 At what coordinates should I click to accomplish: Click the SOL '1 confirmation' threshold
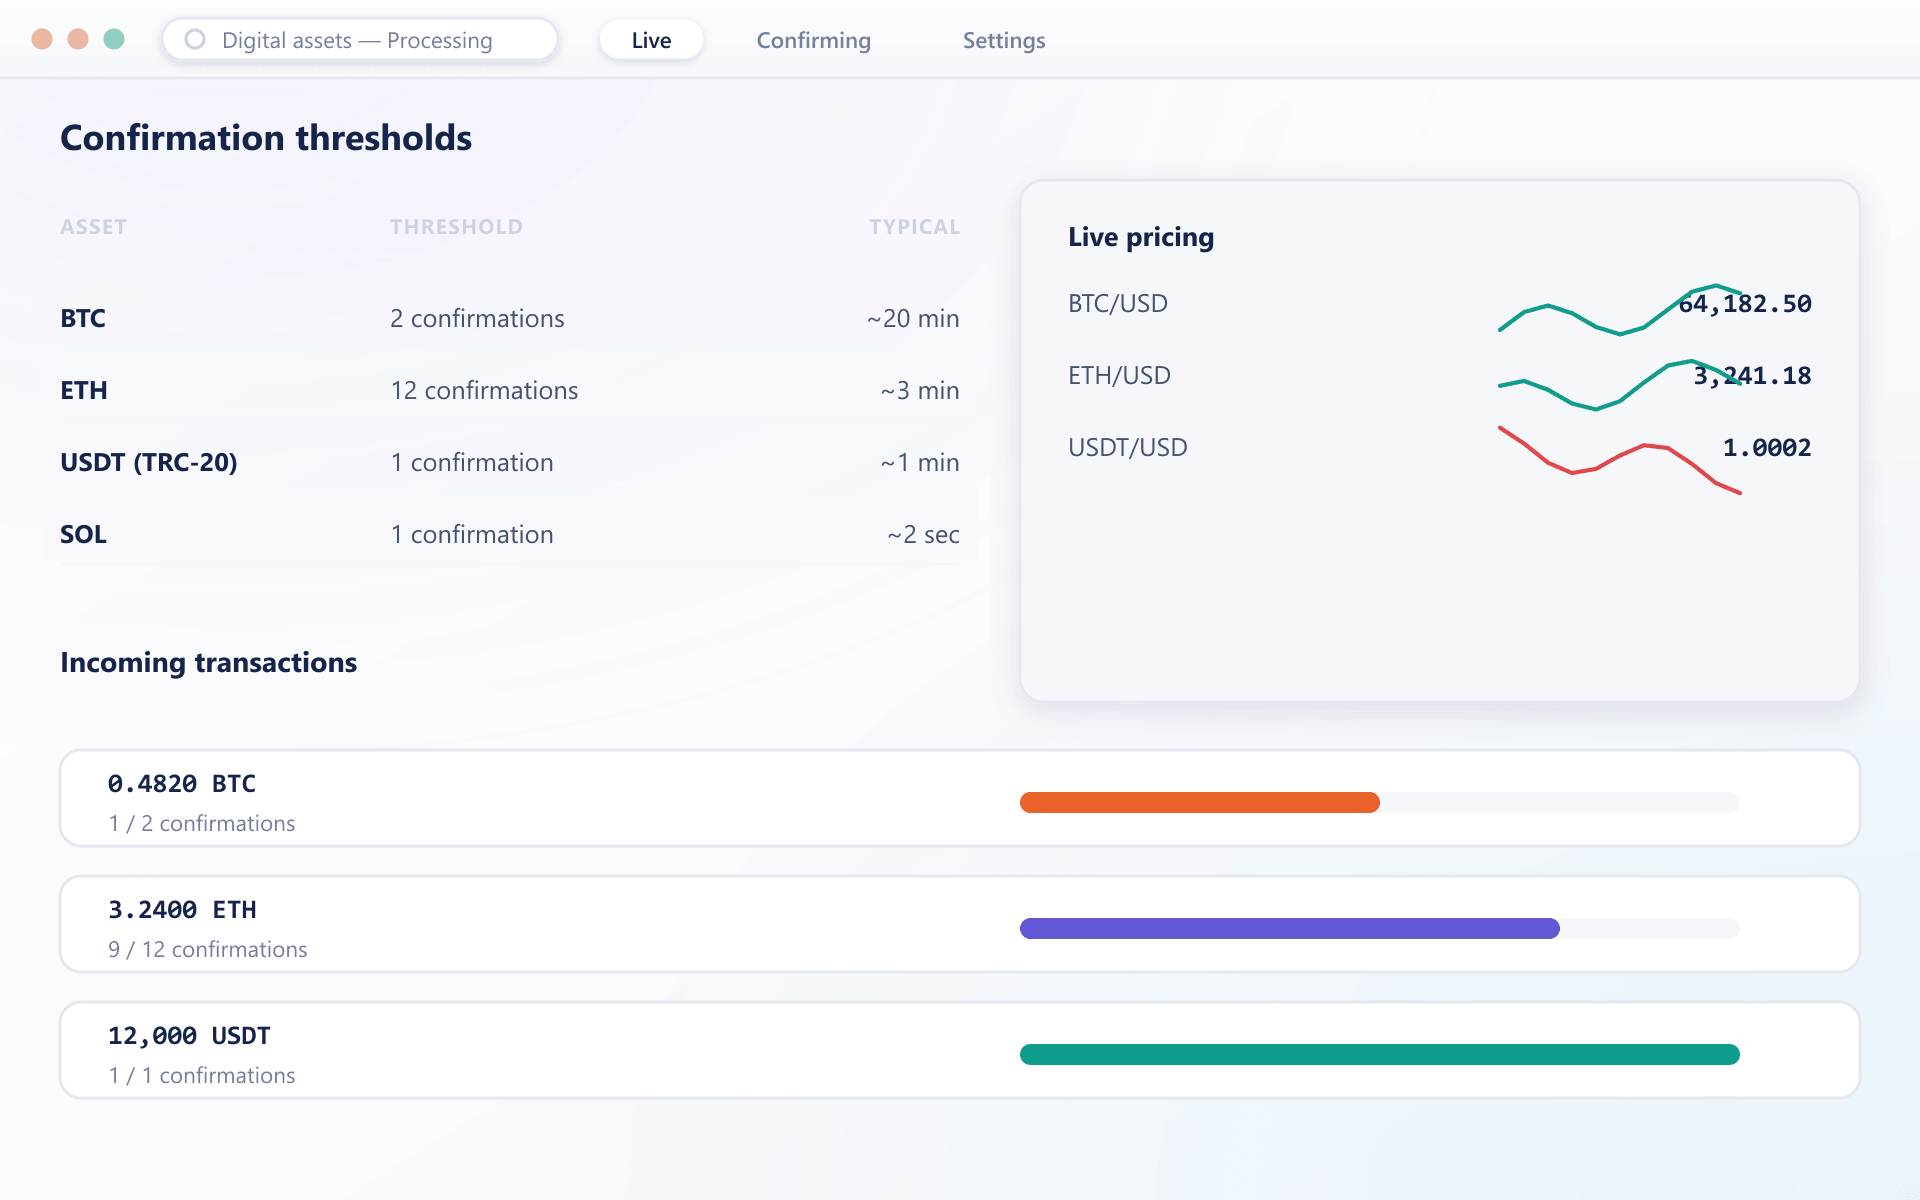[x=472, y=534]
